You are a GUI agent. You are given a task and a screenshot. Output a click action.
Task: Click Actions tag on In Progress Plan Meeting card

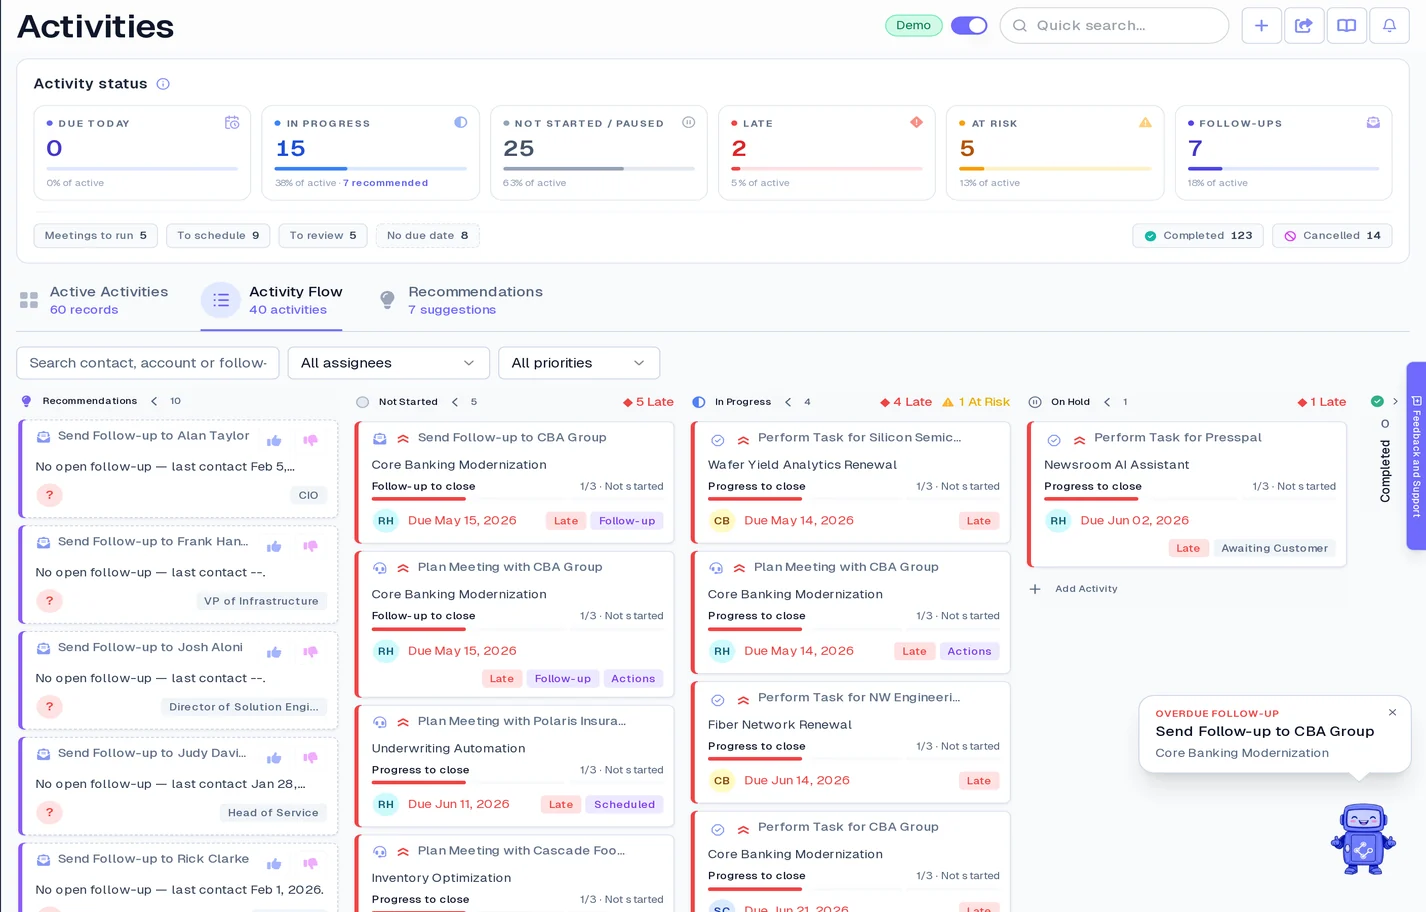click(969, 651)
